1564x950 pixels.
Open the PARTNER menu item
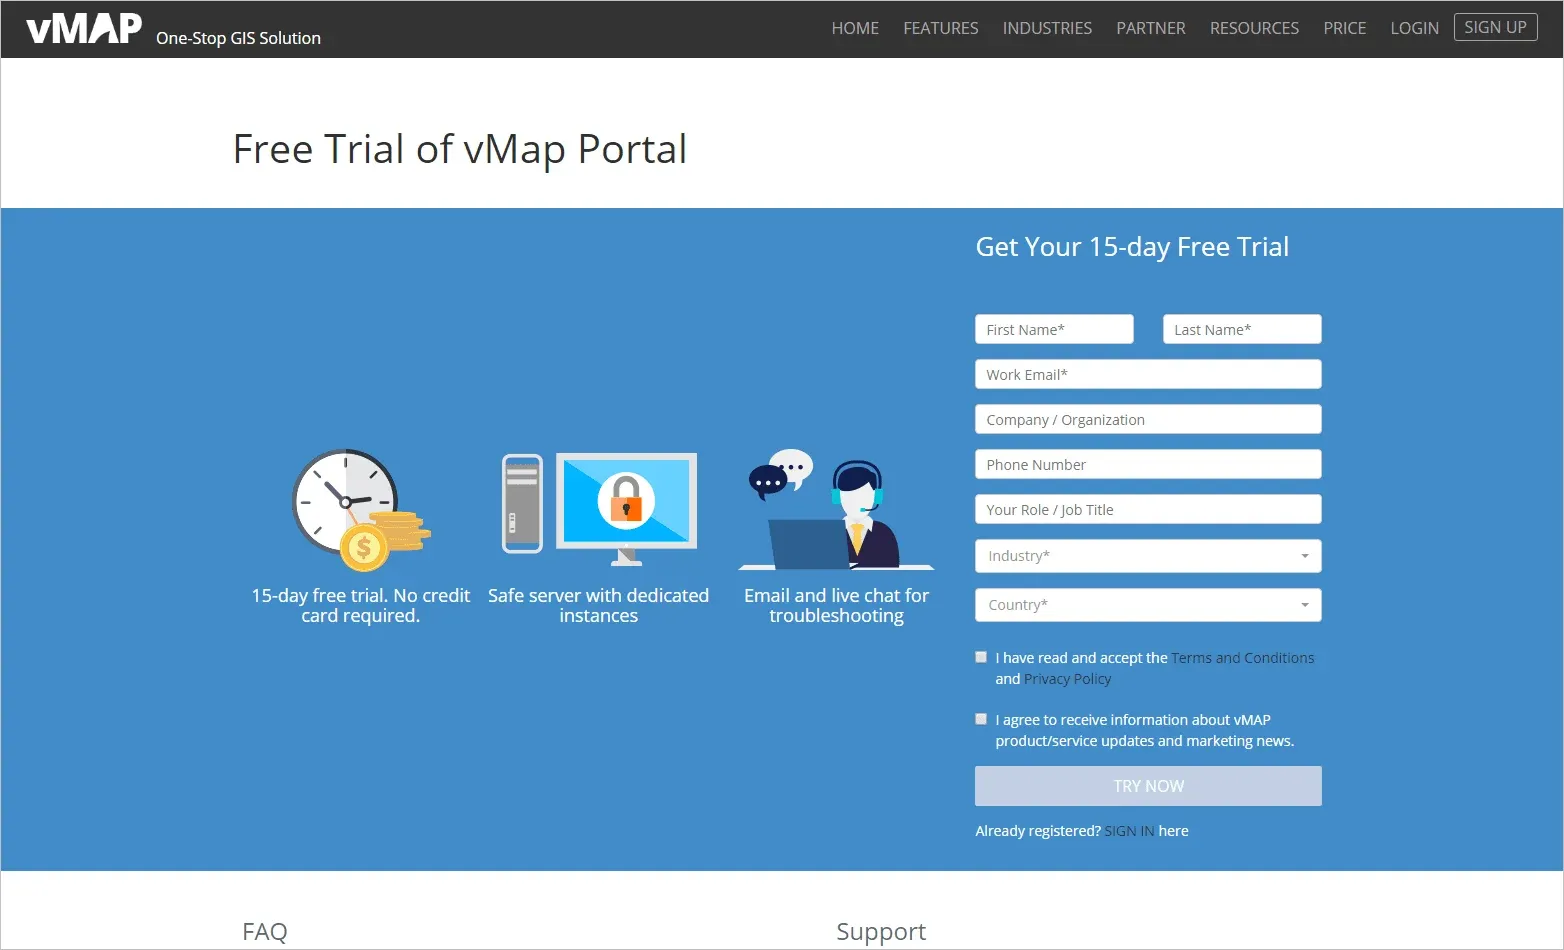(1151, 28)
